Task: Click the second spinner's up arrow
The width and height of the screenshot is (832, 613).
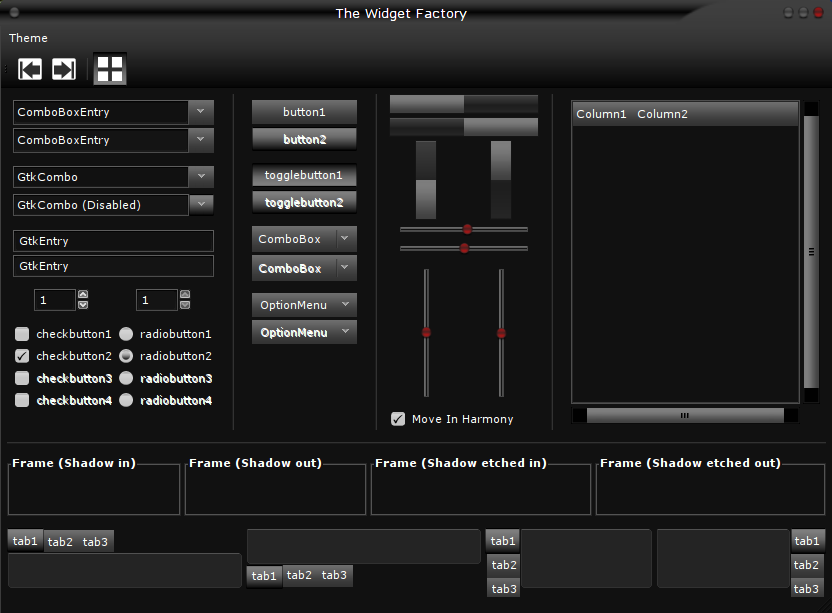Action: pyautogui.click(x=185, y=294)
